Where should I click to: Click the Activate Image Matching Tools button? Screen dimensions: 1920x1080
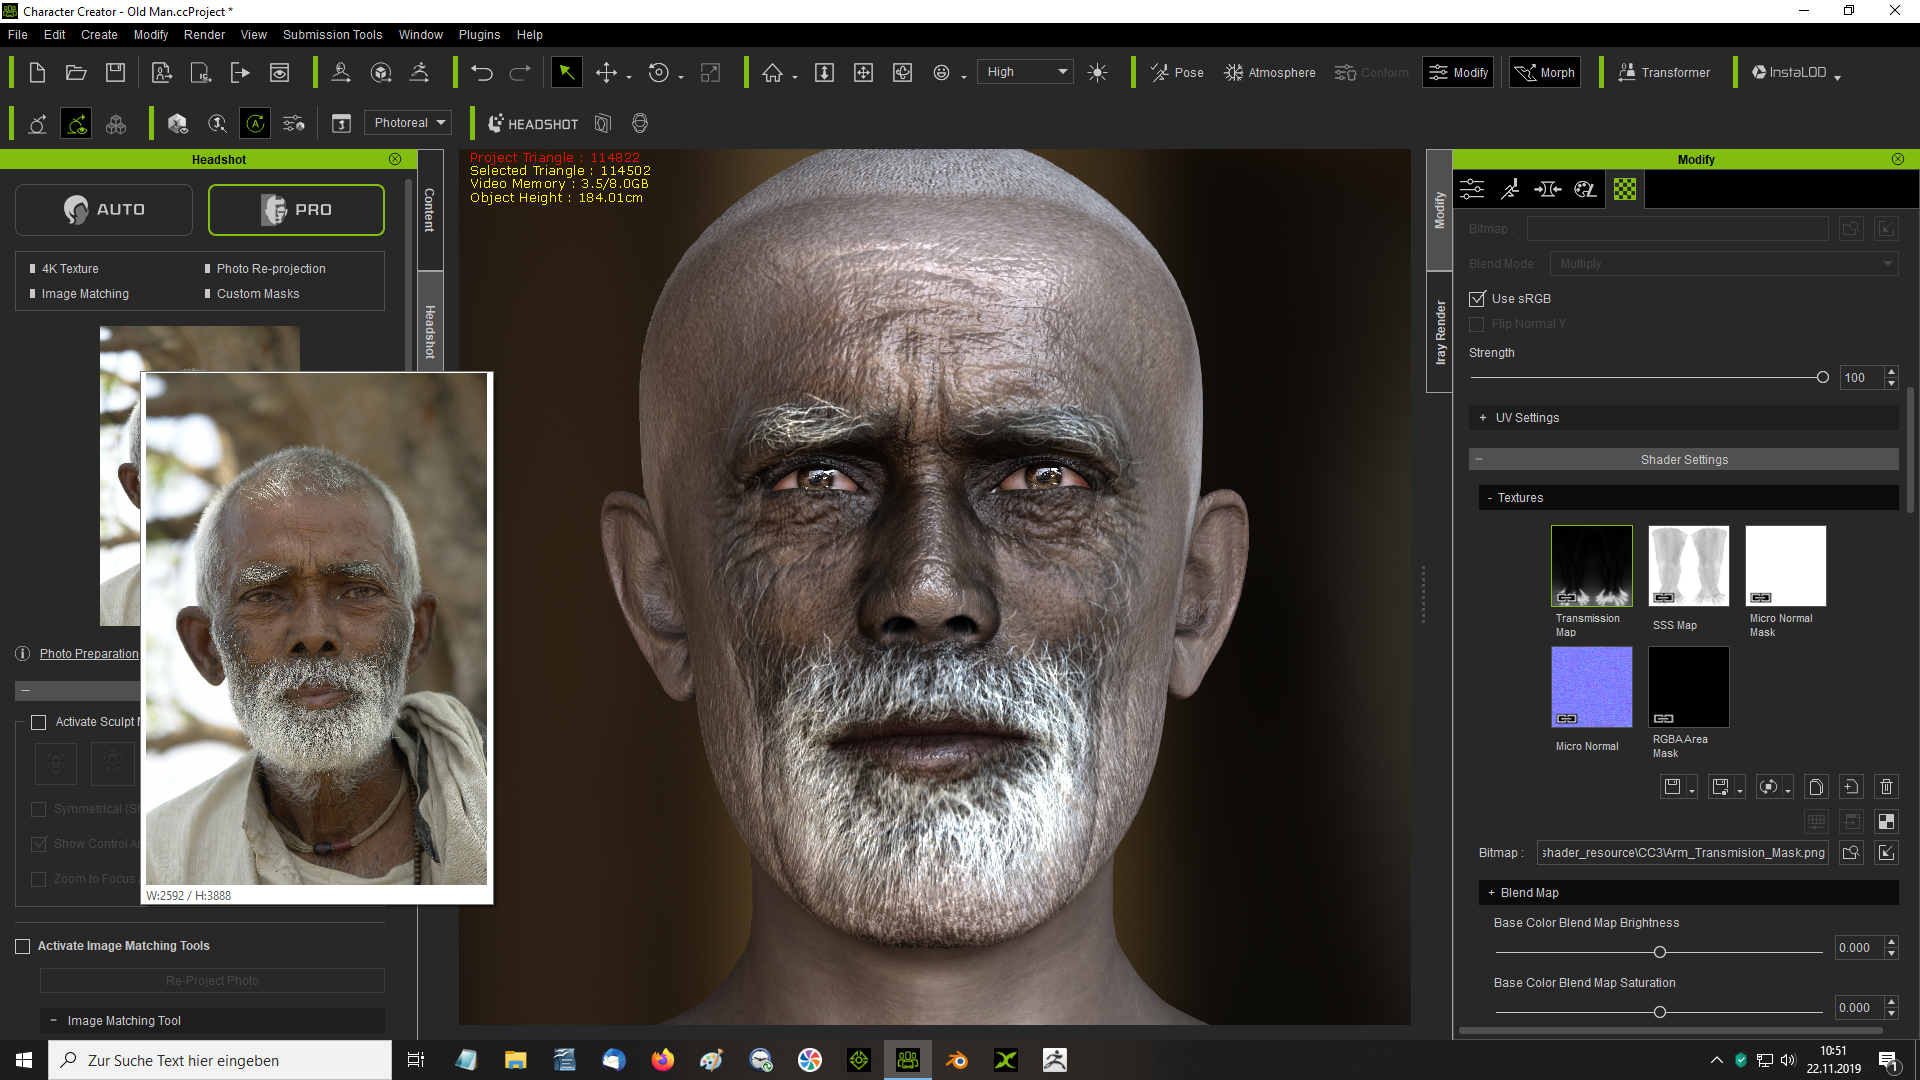coord(22,945)
